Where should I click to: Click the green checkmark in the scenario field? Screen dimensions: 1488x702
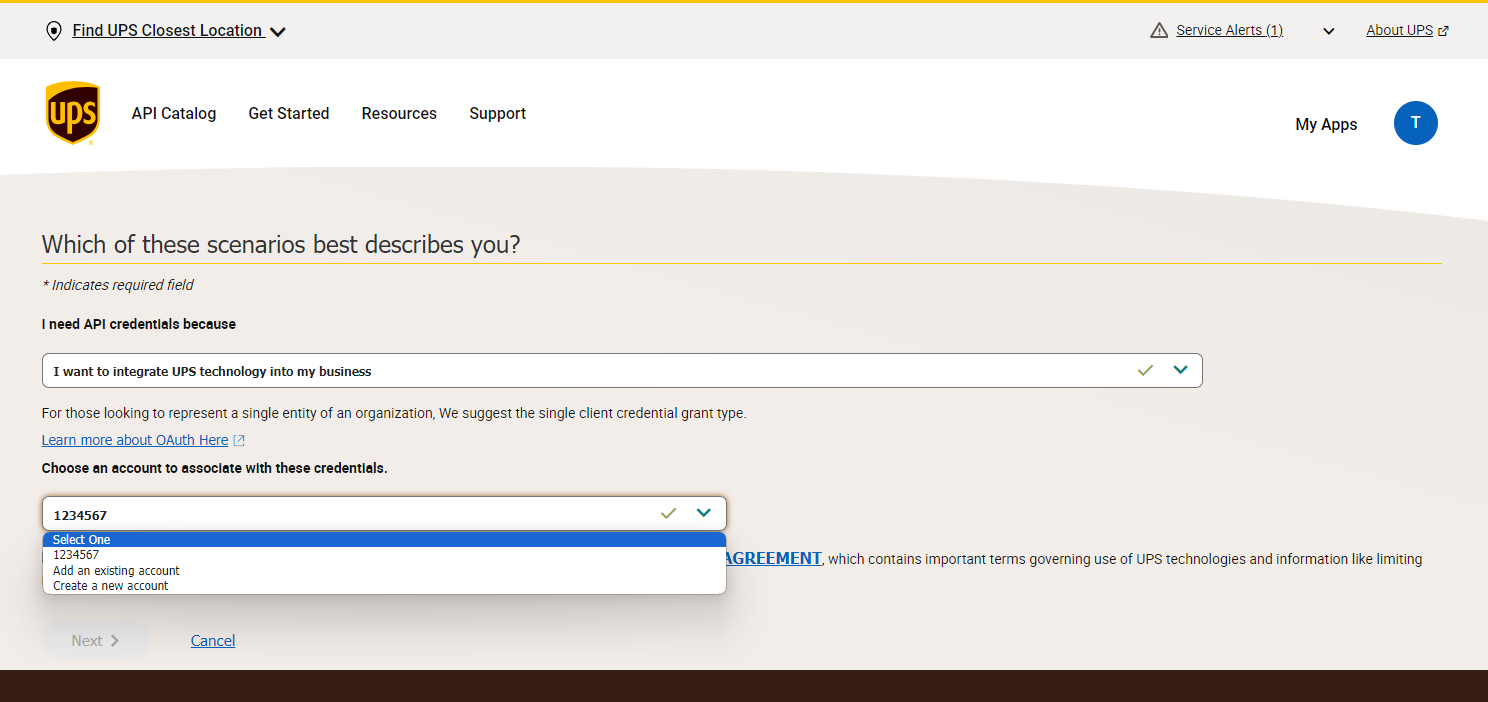coord(1145,369)
